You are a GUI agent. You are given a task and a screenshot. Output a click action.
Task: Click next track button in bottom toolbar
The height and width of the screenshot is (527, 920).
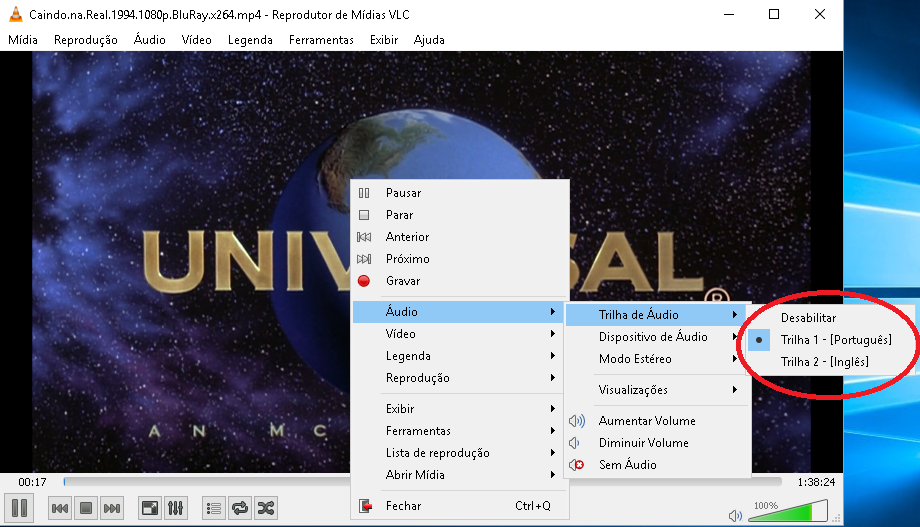(111, 508)
